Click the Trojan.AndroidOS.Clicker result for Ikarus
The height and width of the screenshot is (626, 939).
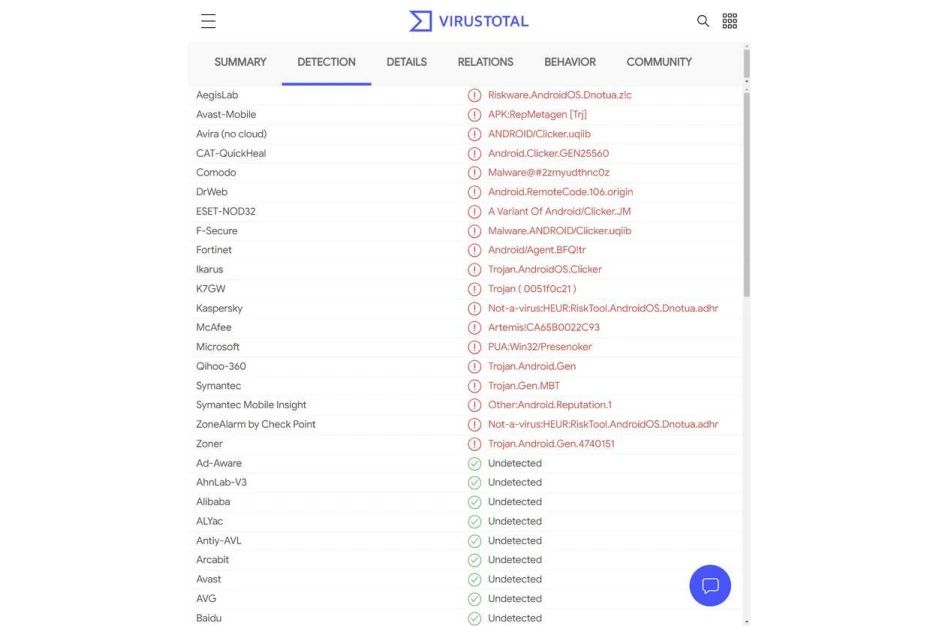click(544, 269)
